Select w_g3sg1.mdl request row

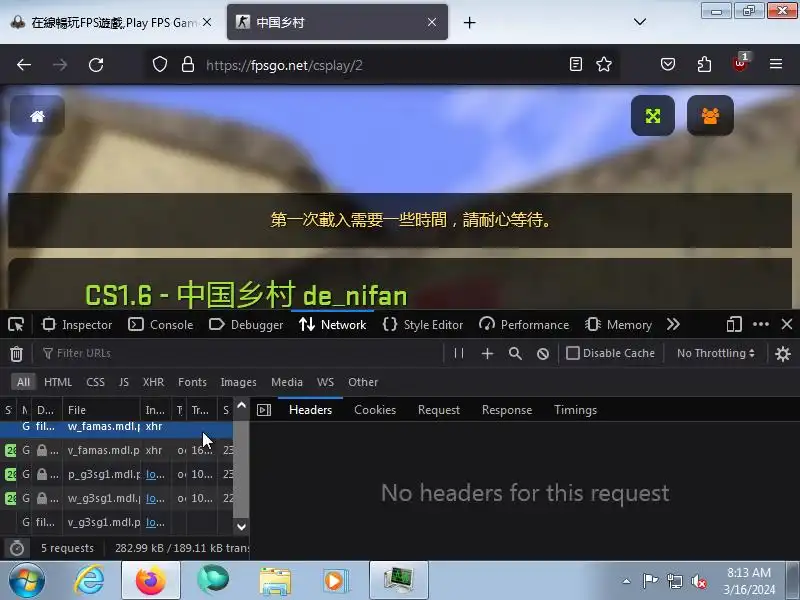tap(117, 498)
